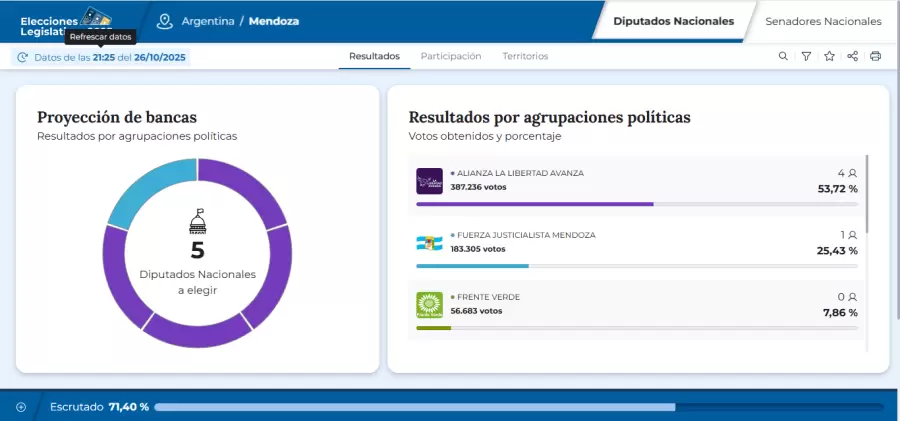Screen dimensions: 900x421
Task: Open the Participación tab
Action: [x=450, y=56]
